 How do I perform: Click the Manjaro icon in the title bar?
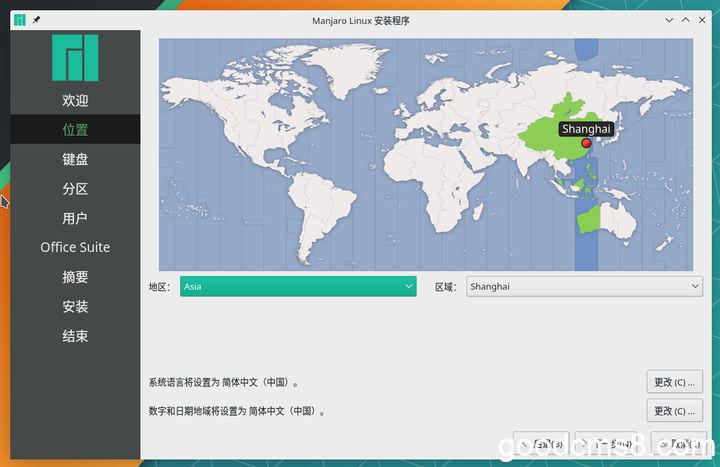[x=20, y=20]
